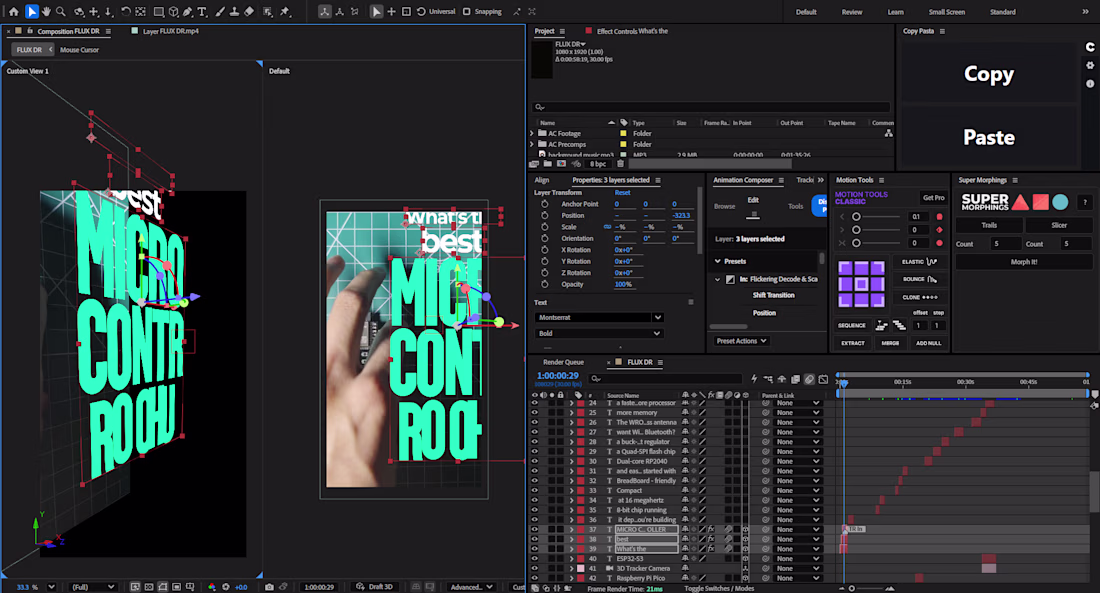Toggle visibility of Raspberry Pi Pico layer
Screen dimensions: 1100x593
tap(535, 578)
